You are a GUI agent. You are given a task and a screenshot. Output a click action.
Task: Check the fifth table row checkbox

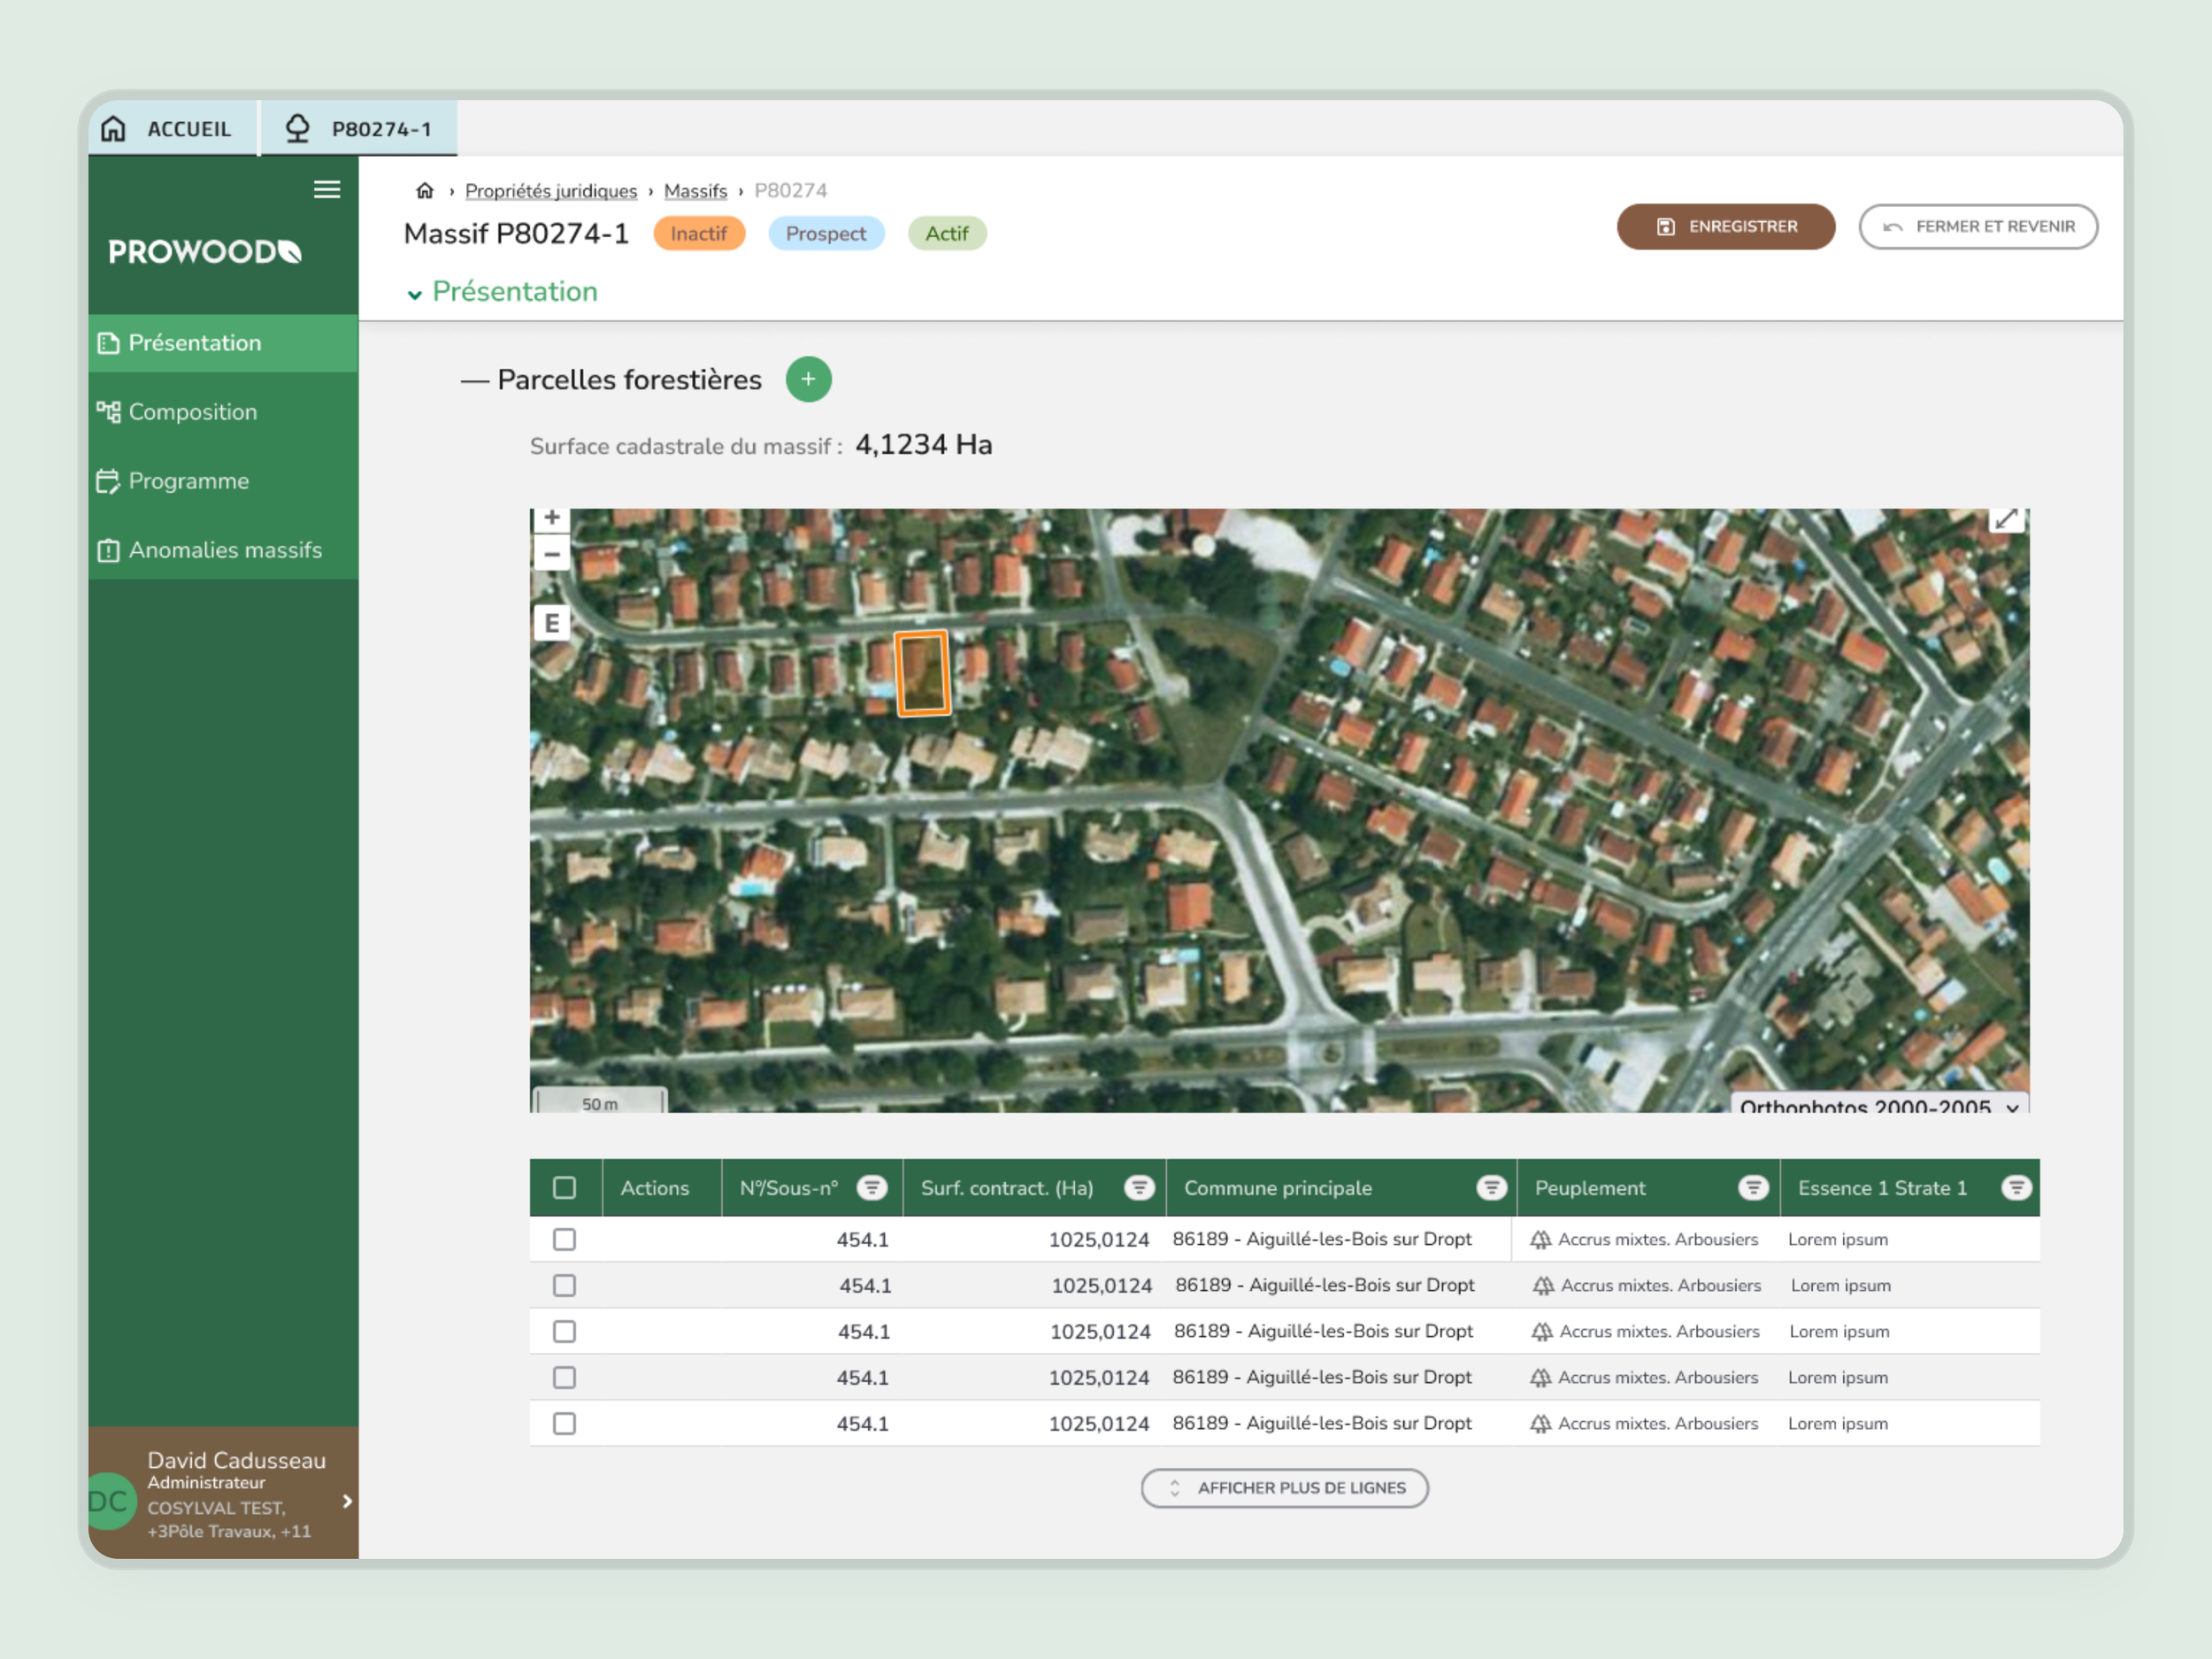(x=565, y=1424)
